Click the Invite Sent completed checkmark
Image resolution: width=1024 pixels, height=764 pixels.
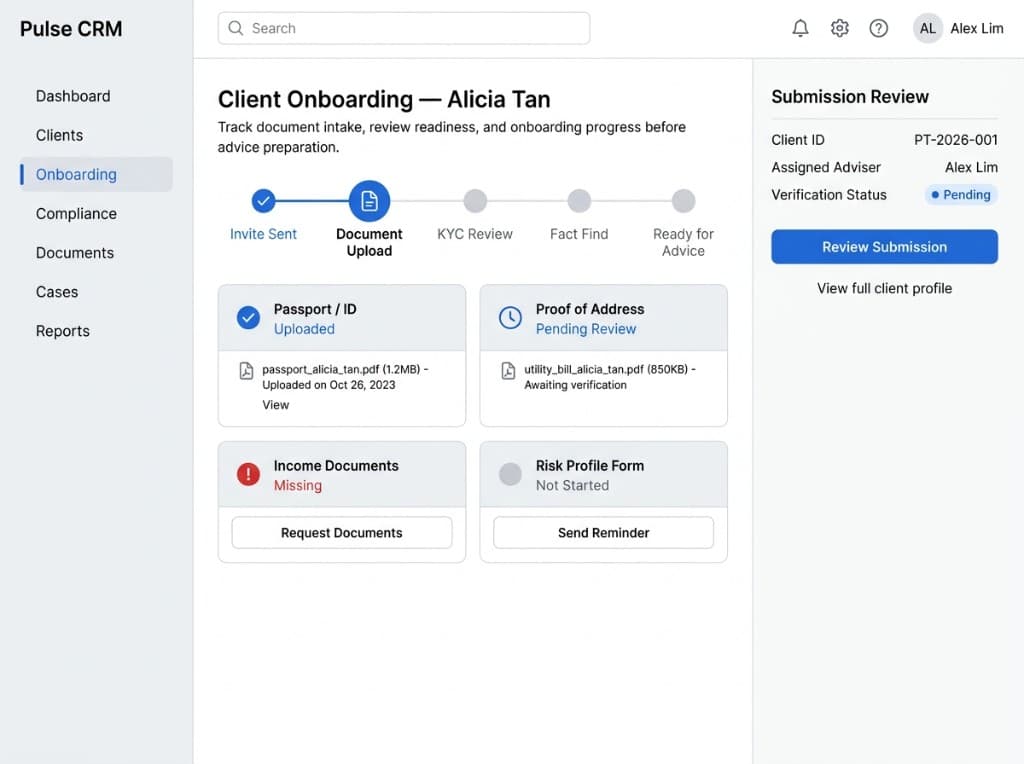pos(263,200)
